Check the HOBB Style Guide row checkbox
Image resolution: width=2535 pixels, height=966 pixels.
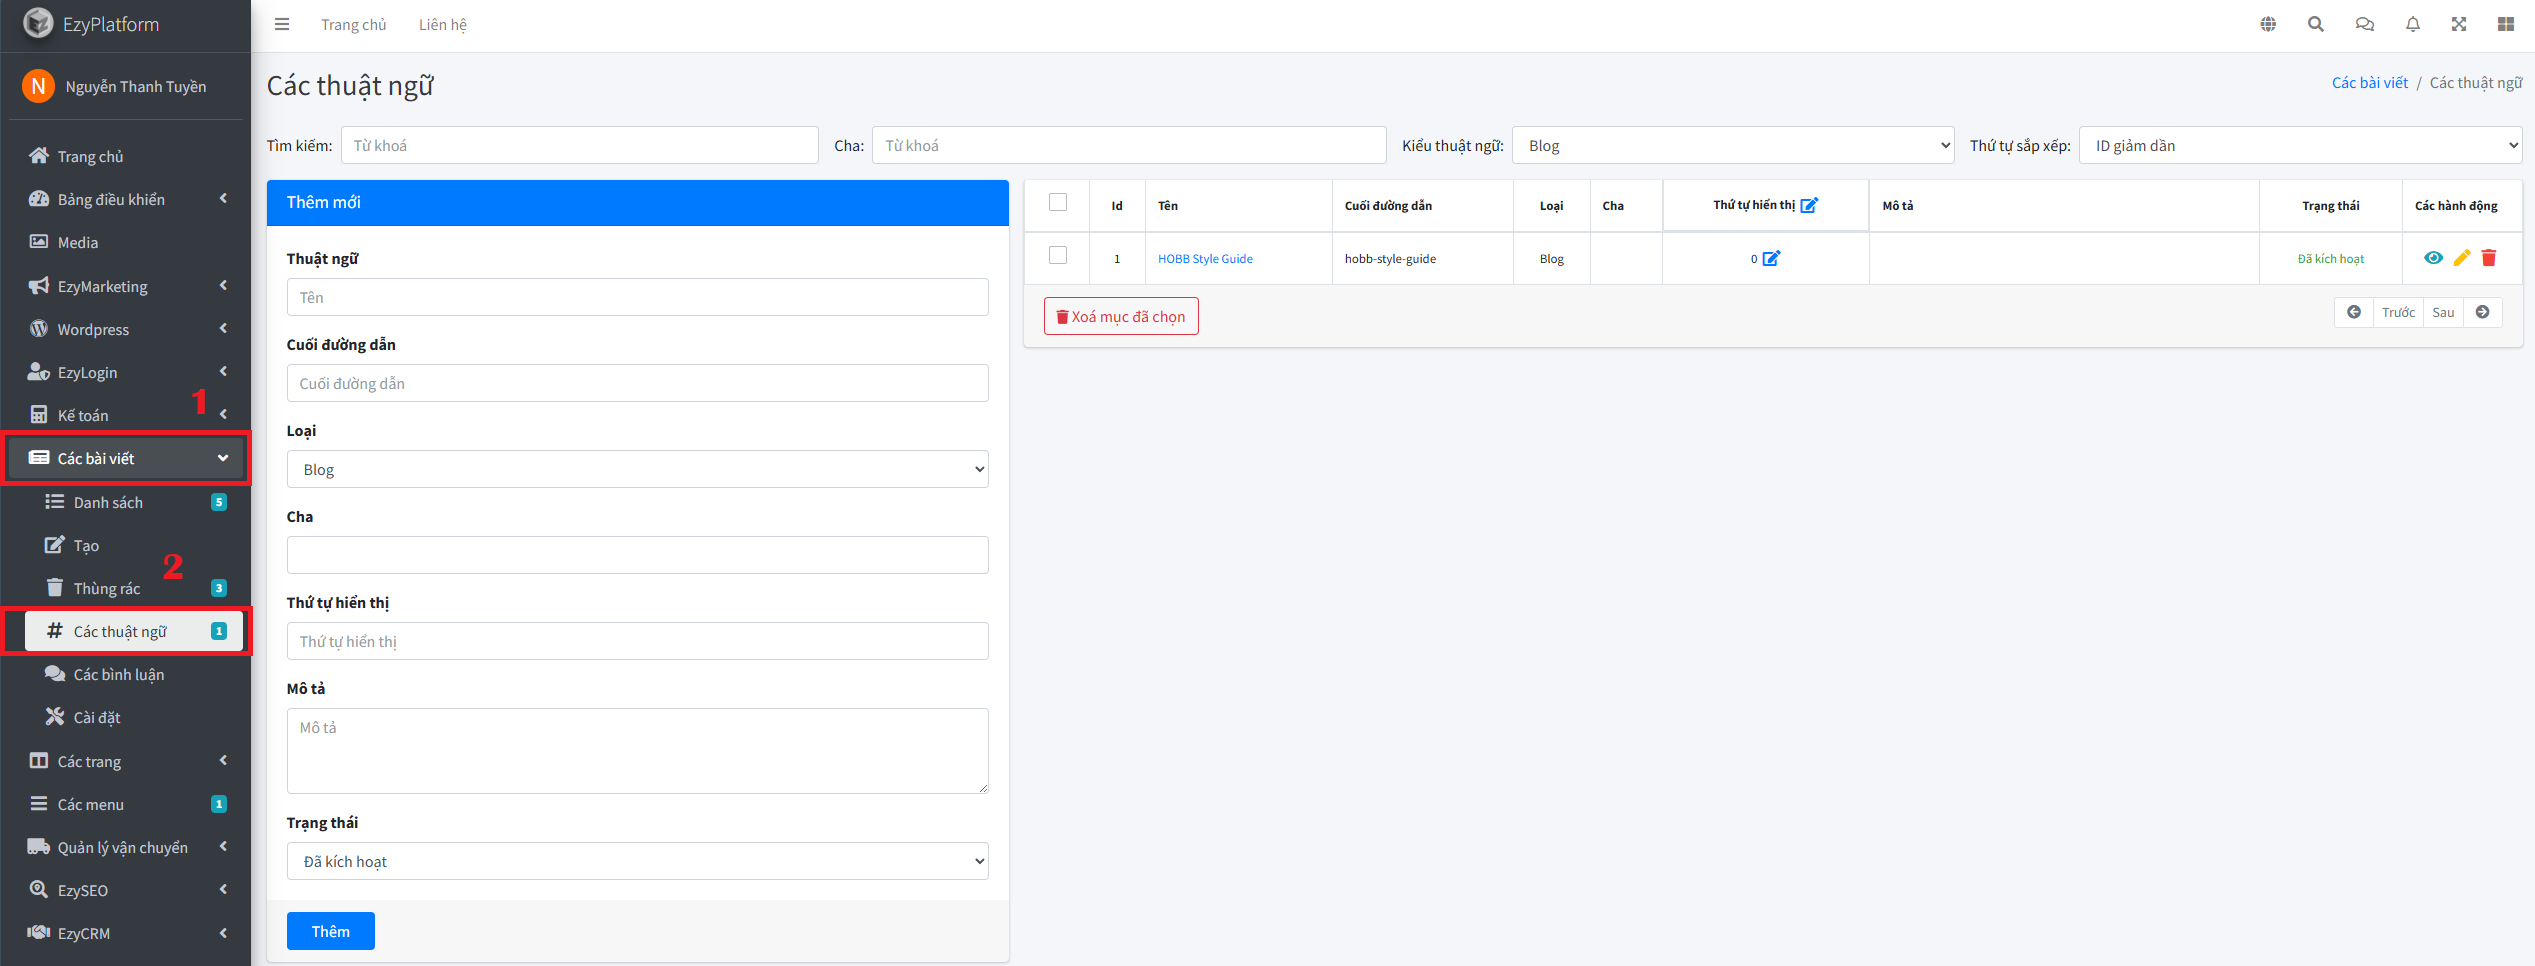click(x=1057, y=256)
